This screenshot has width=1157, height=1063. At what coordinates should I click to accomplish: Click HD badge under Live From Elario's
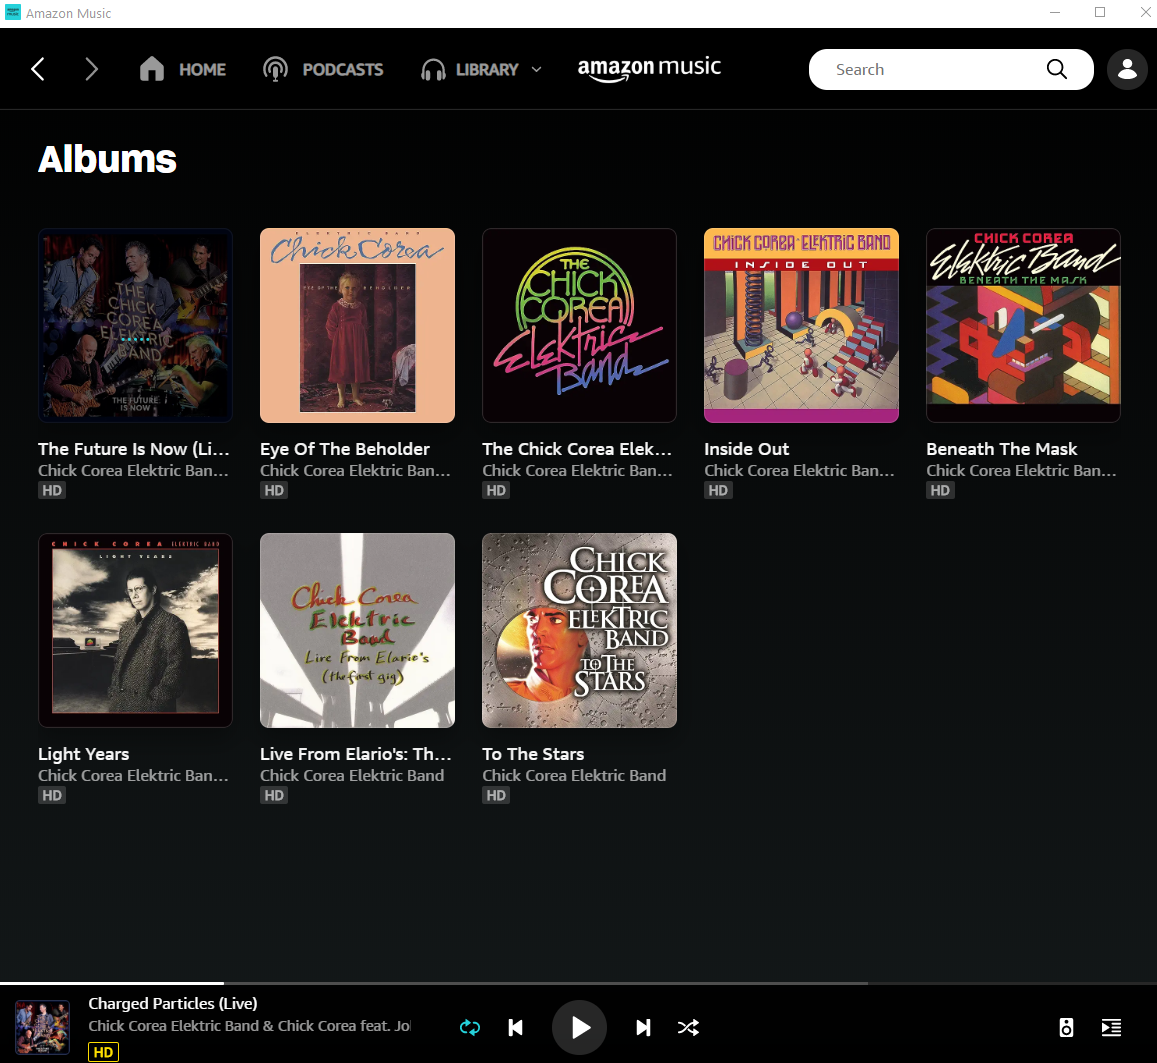tap(274, 795)
